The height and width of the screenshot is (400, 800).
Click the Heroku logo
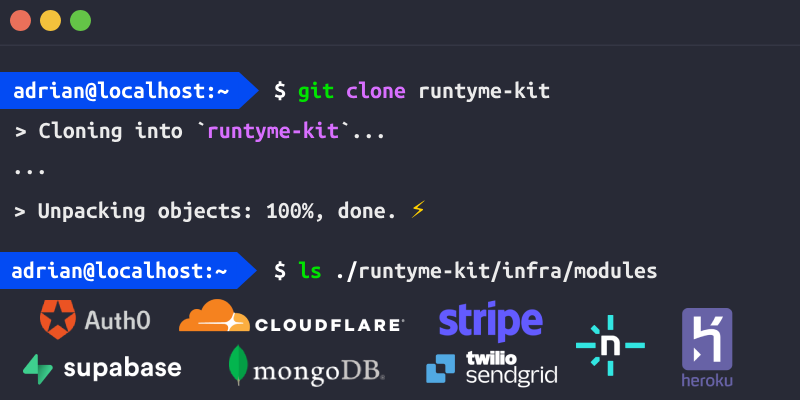pos(707,347)
